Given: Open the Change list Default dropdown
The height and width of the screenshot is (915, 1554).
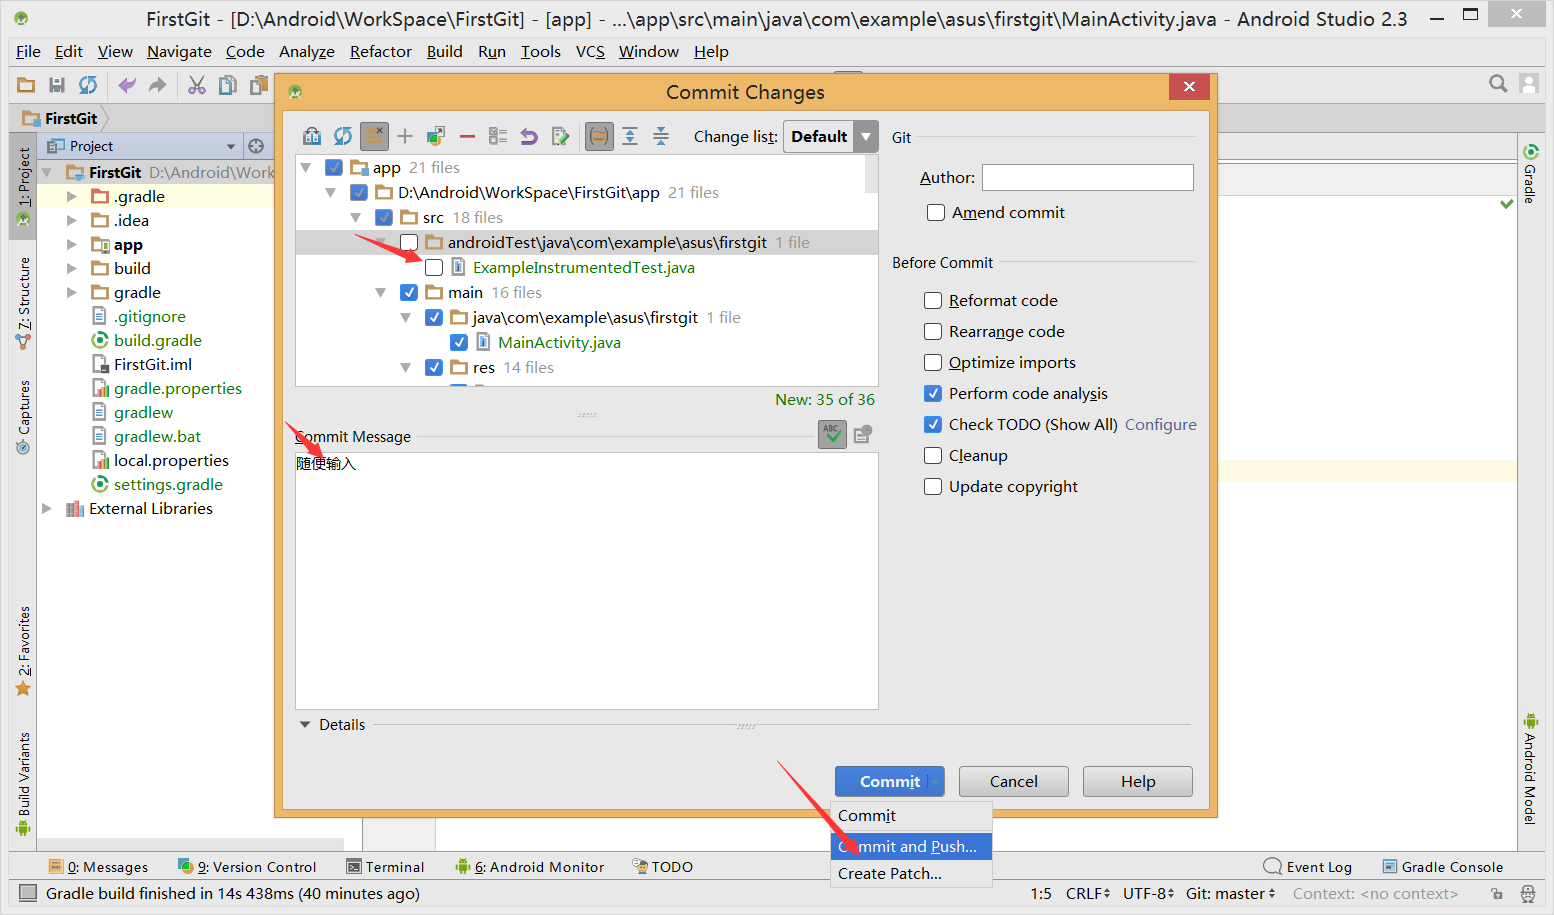Looking at the screenshot, I should pyautogui.click(x=830, y=137).
